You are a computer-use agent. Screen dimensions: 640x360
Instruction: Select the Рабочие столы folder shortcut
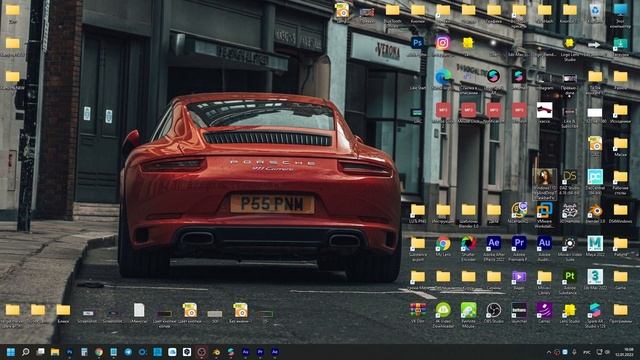coord(620,177)
